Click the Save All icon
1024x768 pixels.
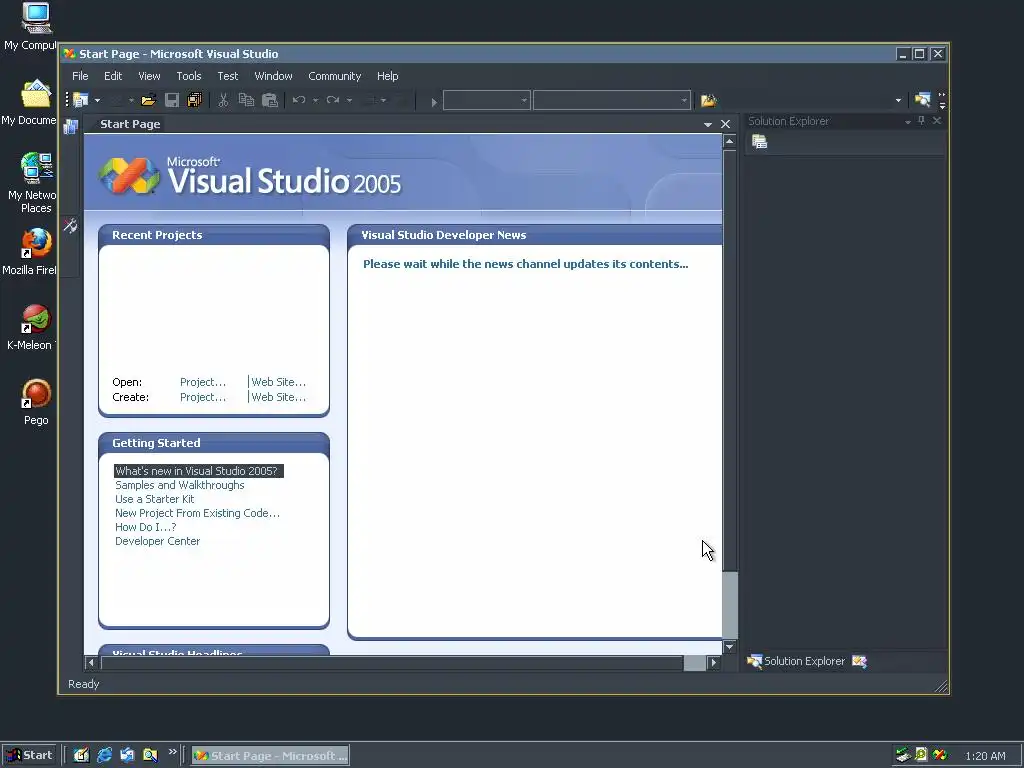coord(195,100)
